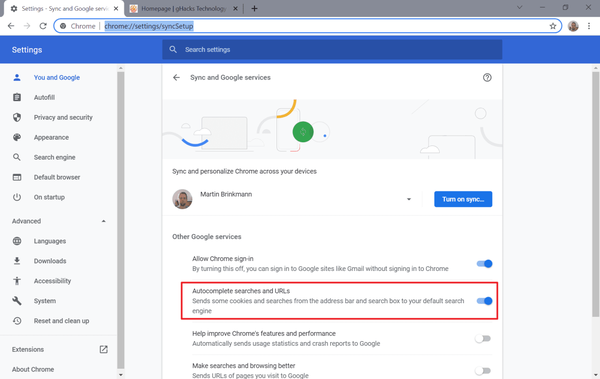Click the sidebar scrollbar down arrow
600x379 pixels.
coord(121,375)
